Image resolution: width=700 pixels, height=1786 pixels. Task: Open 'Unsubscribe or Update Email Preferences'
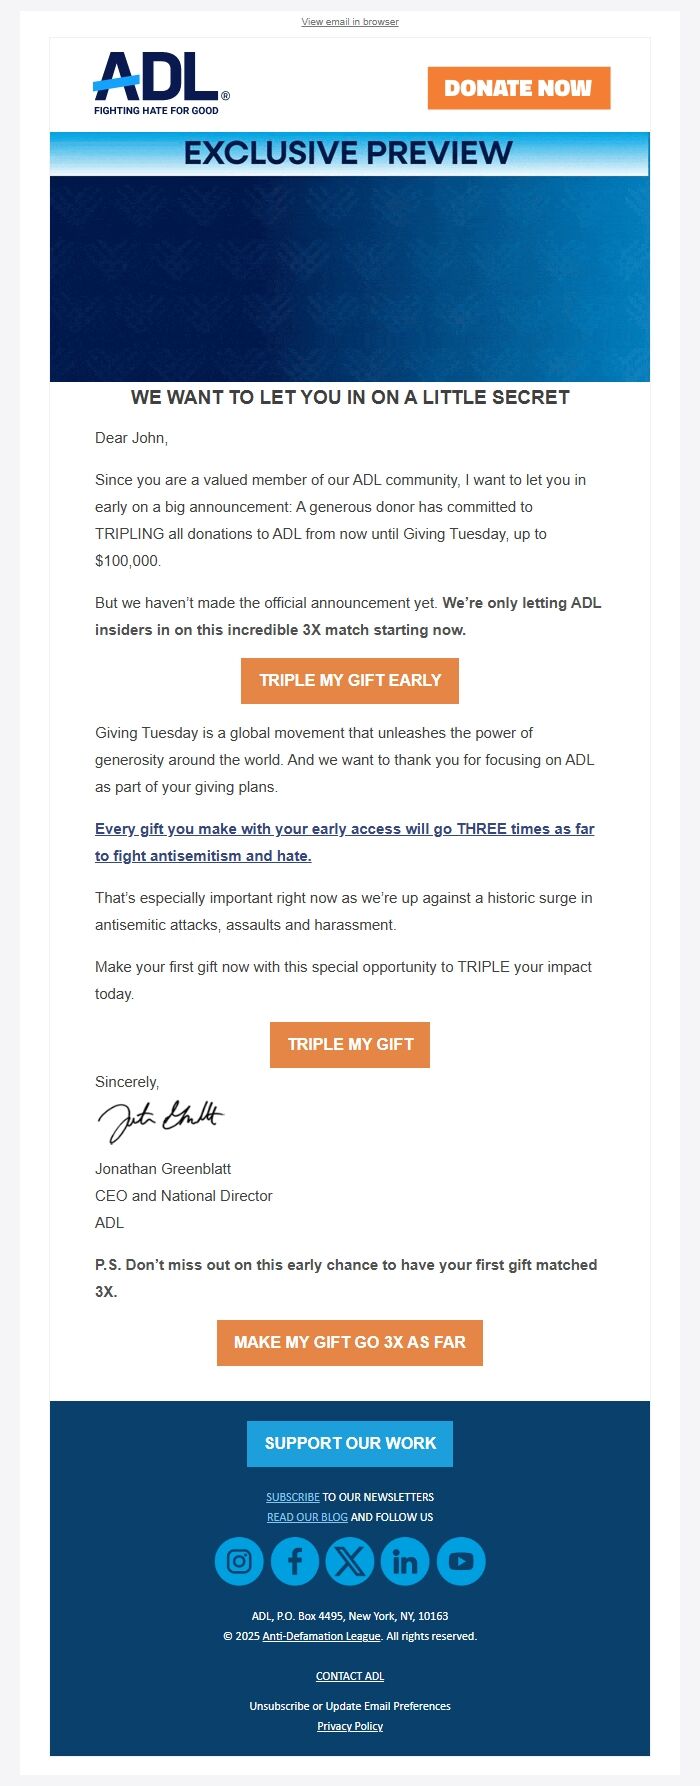(349, 1706)
